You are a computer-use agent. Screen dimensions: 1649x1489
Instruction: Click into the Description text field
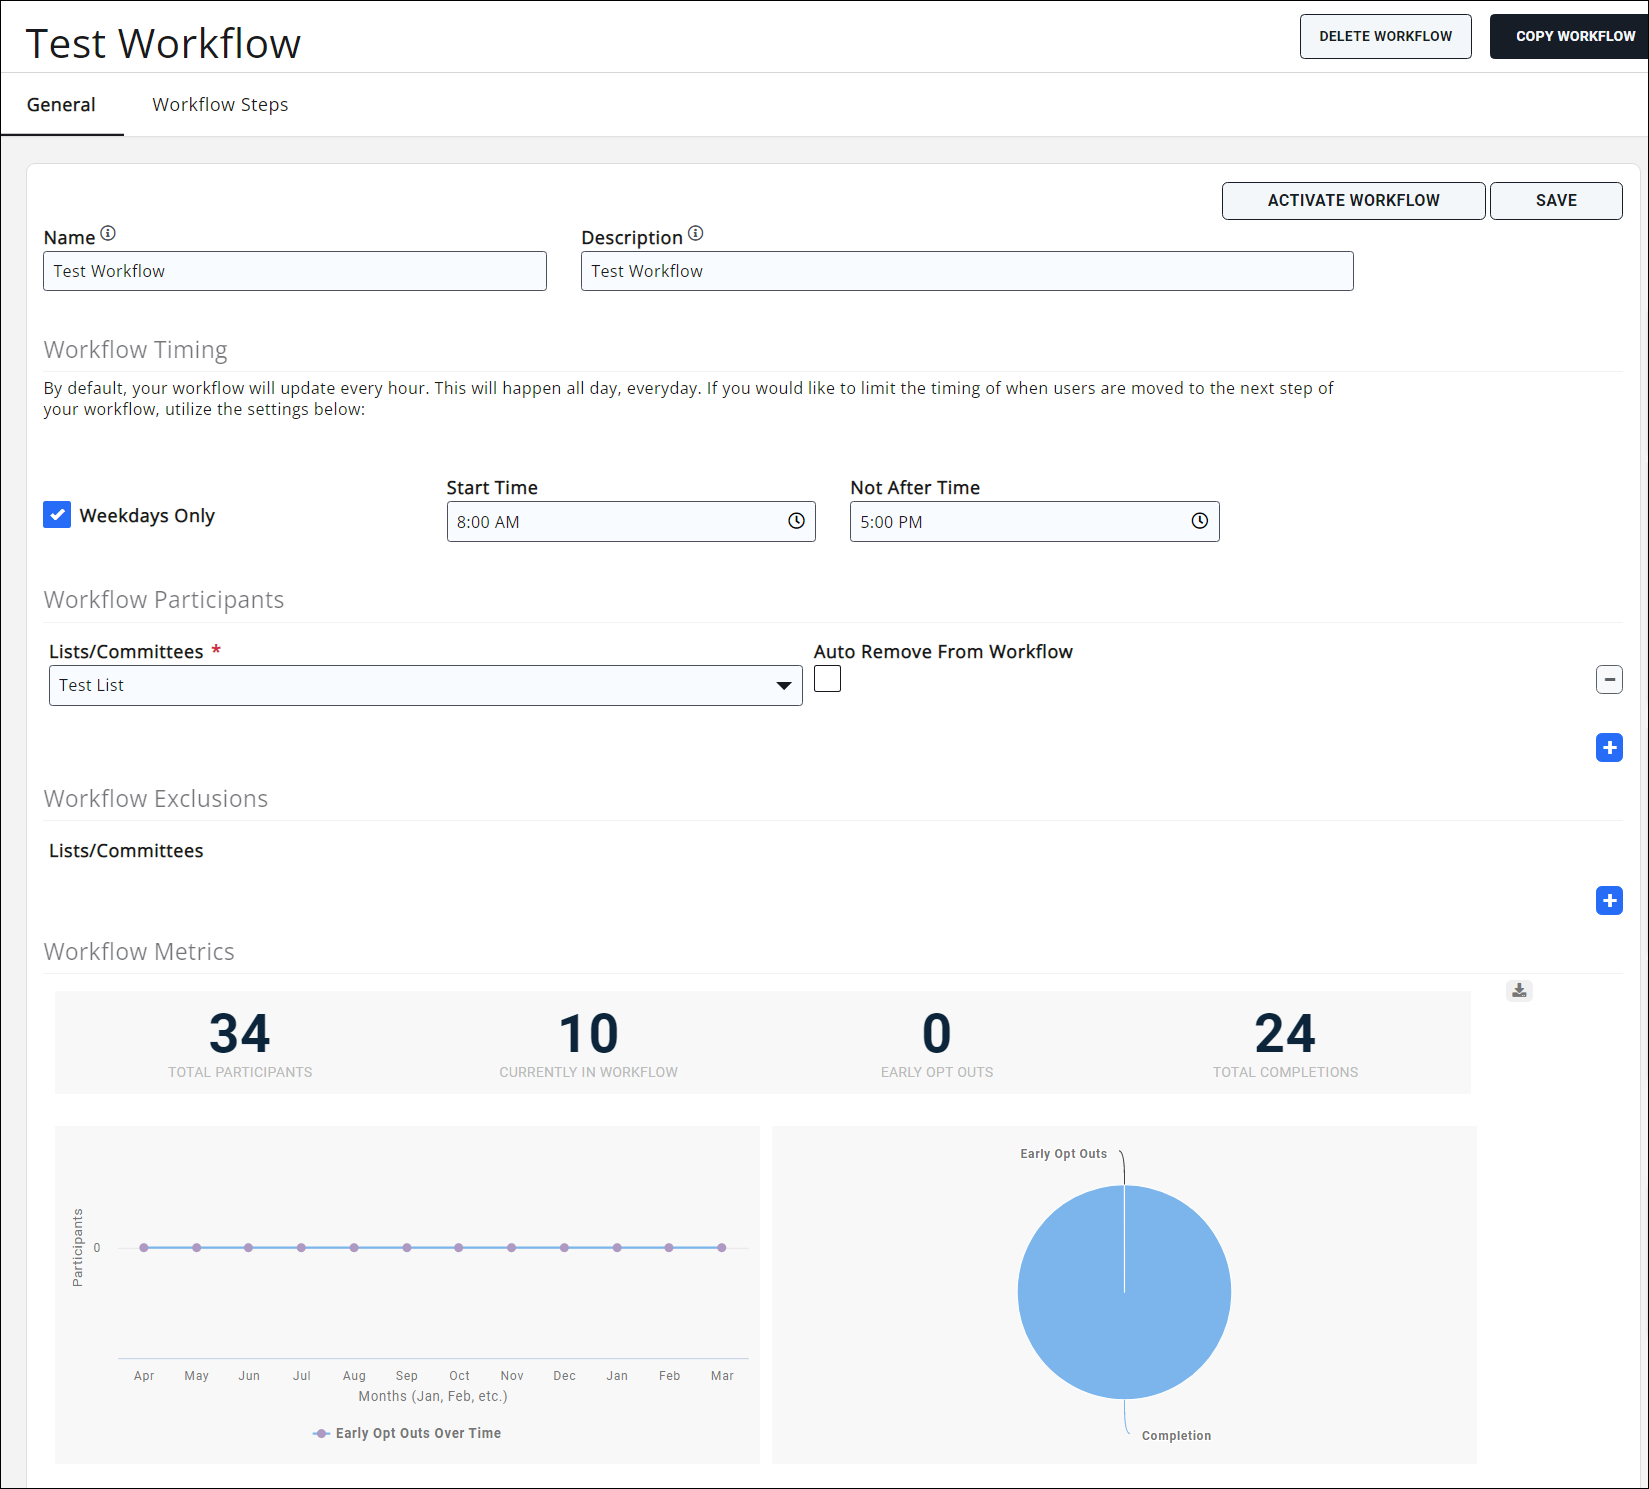[966, 272]
